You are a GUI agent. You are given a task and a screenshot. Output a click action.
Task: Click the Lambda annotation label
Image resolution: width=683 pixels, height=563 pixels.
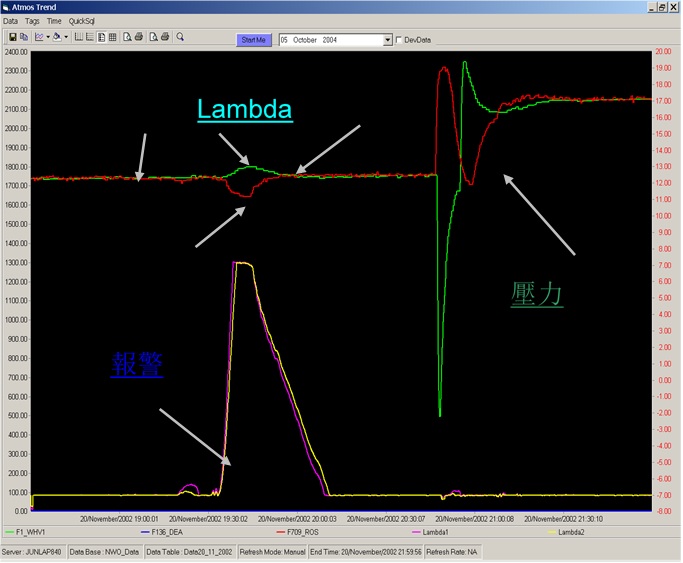tap(245, 110)
